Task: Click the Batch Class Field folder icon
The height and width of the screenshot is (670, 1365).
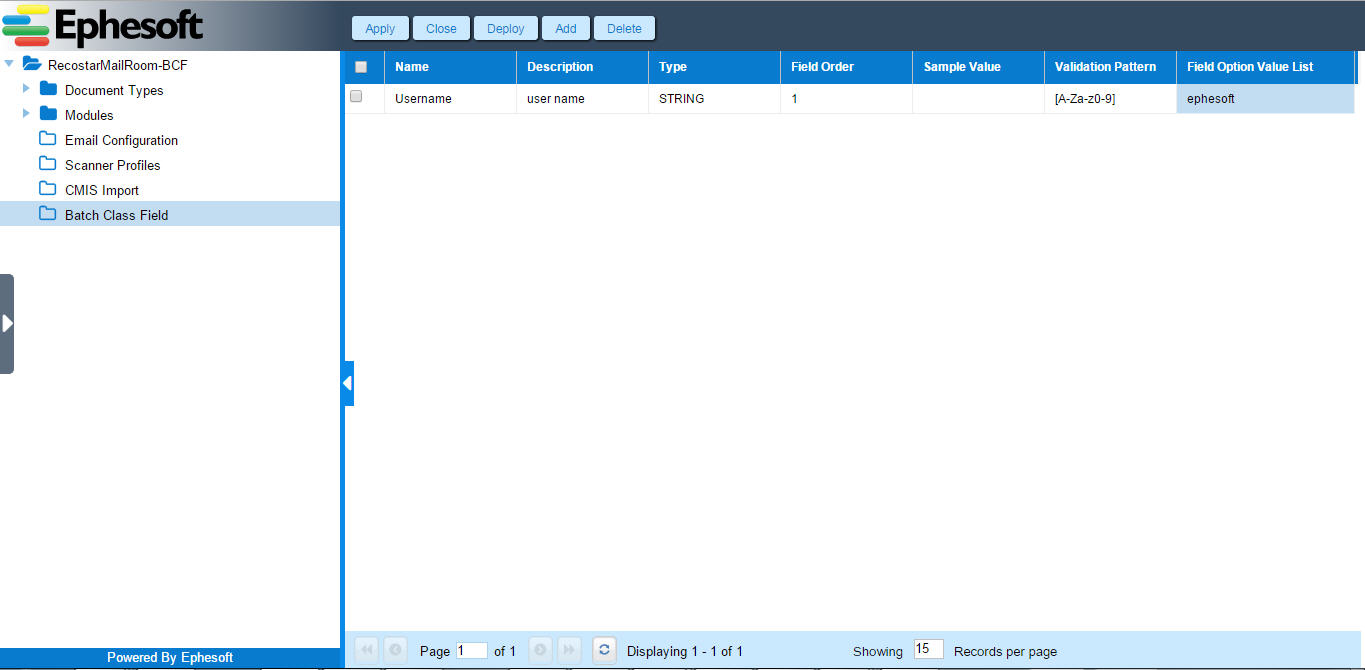Action: point(48,213)
